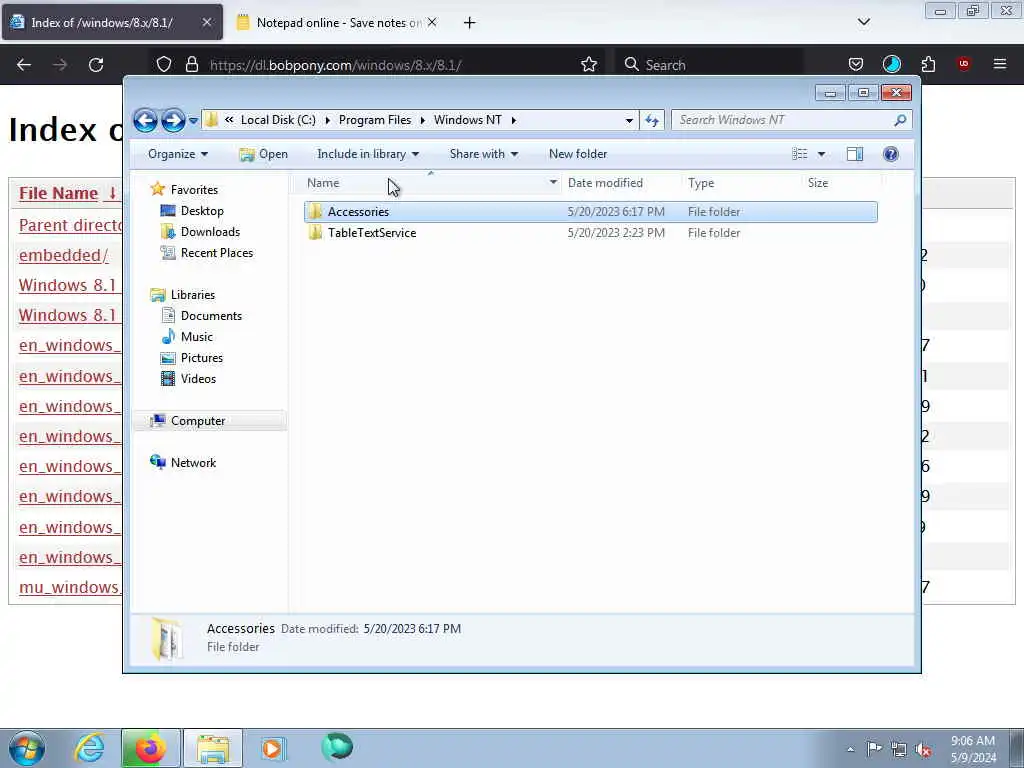This screenshot has width=1024, height=768.
Task: Open Windows Media Player taskbar icon
Action: (x=272, y=748)
